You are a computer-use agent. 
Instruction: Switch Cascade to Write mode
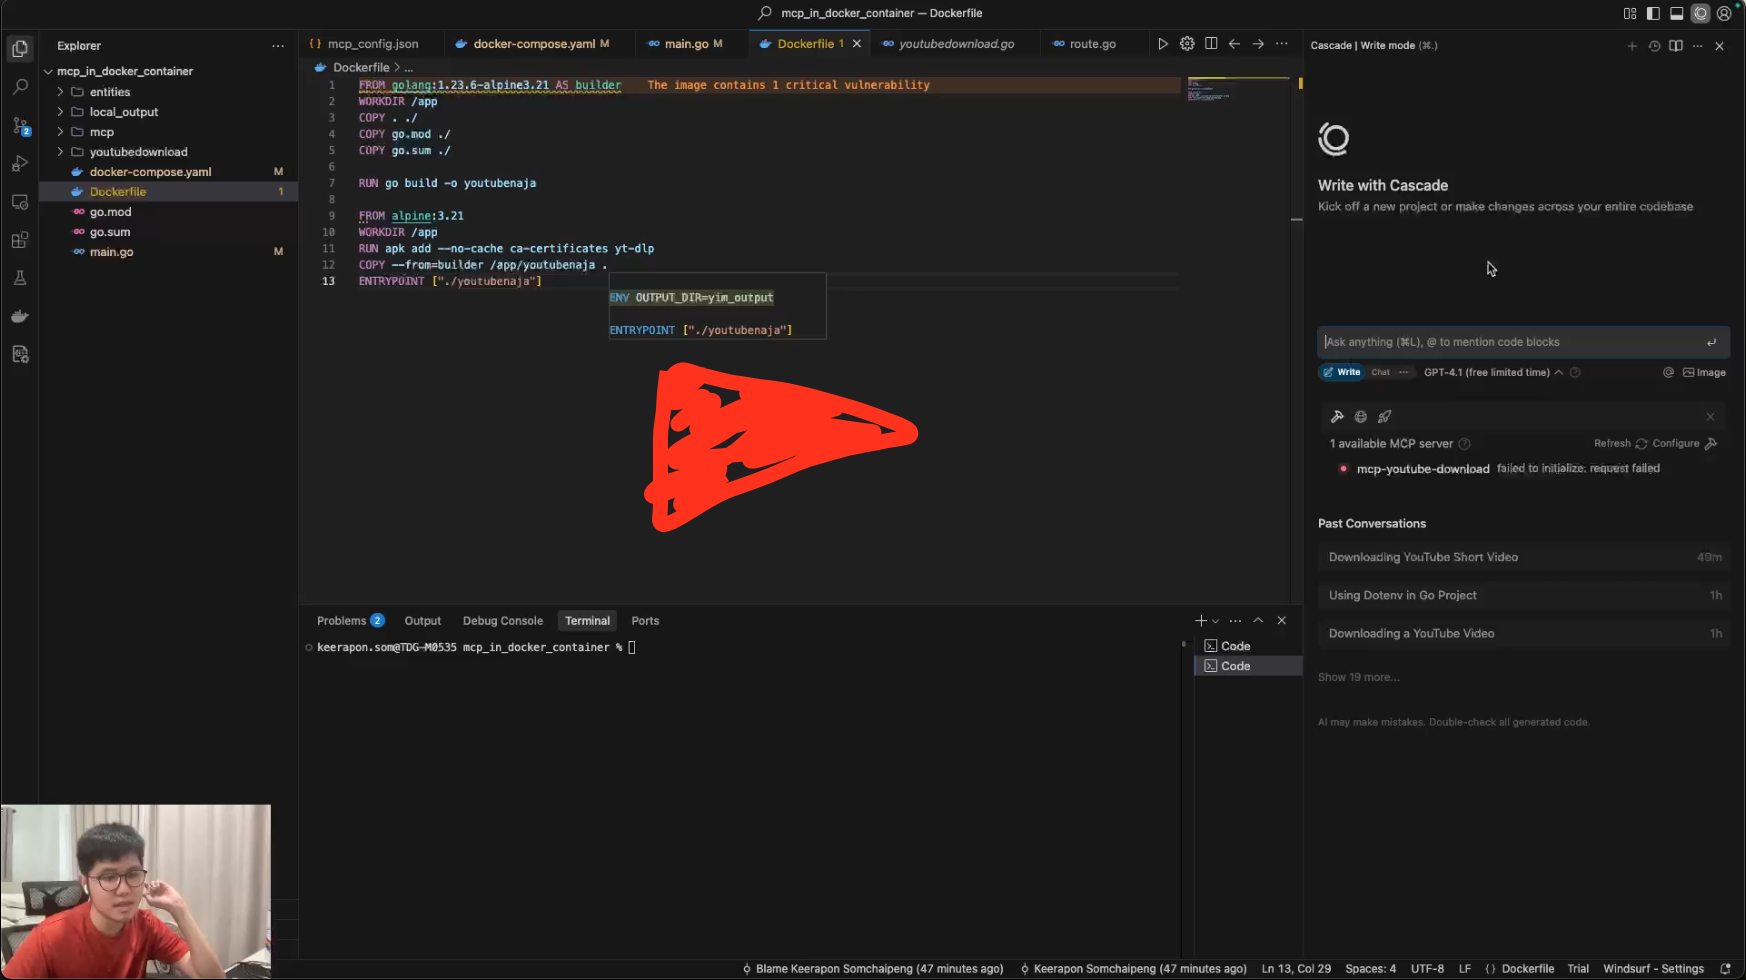pyautogui.click(x=1342, y=373)
